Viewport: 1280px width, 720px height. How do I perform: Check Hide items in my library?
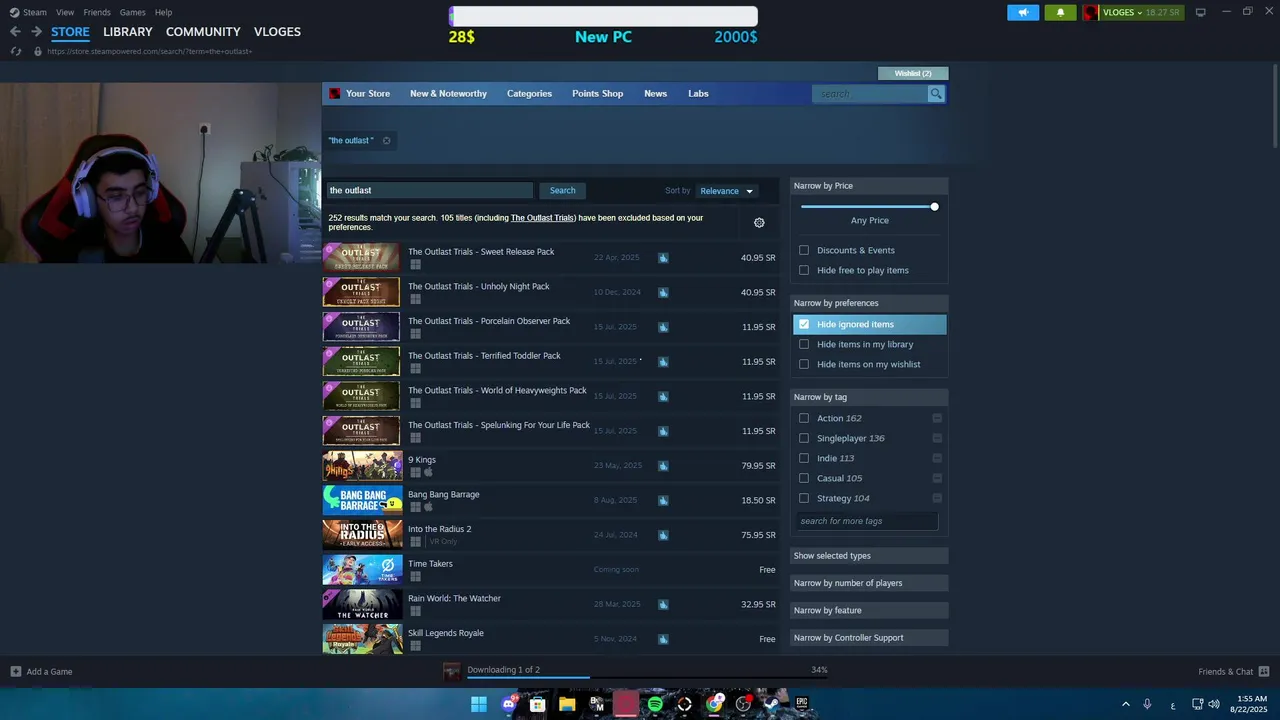pyautogui.click(x=804, y=344)
